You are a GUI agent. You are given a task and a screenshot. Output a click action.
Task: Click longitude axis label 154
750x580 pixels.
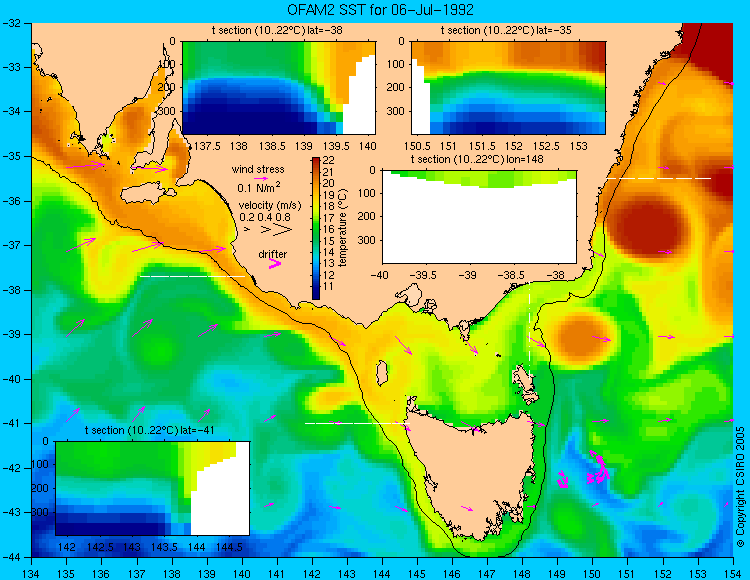tap(733, 573)
